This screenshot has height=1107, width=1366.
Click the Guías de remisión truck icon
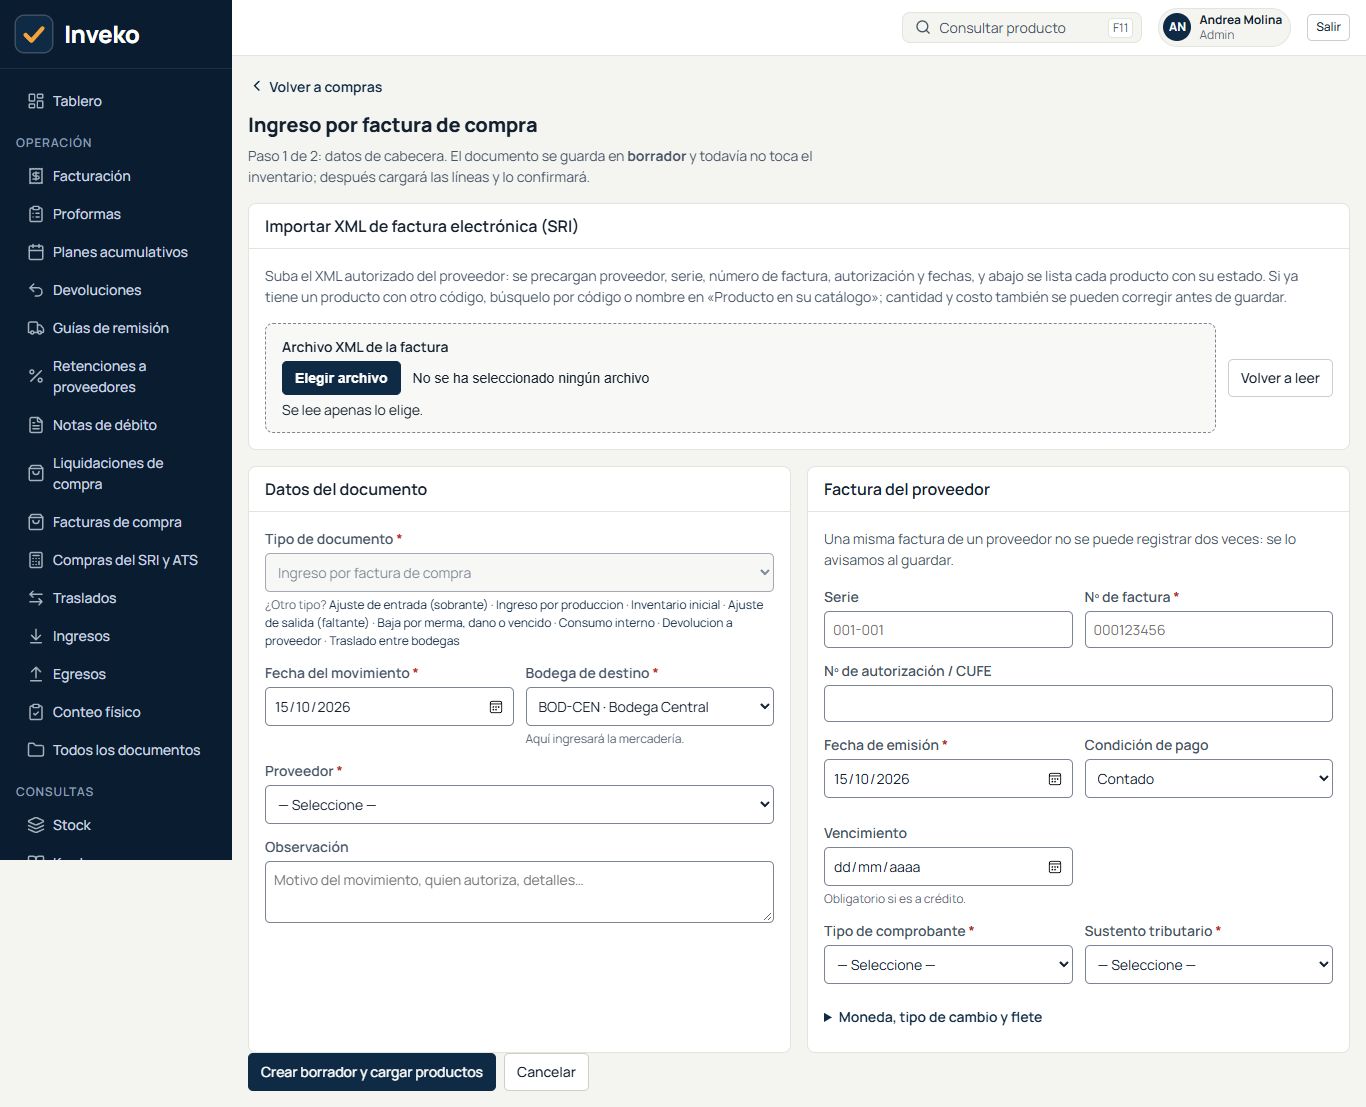[36, 328]
